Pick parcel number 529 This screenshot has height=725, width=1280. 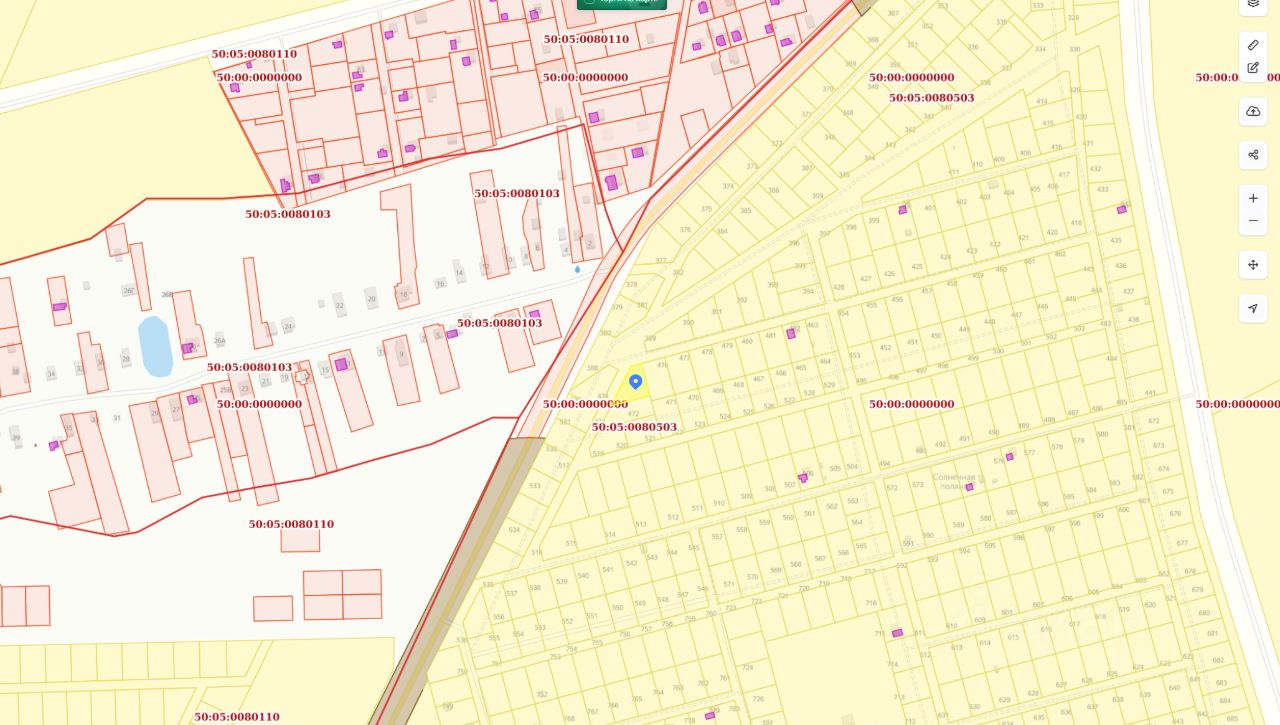[x=829, y=385]
